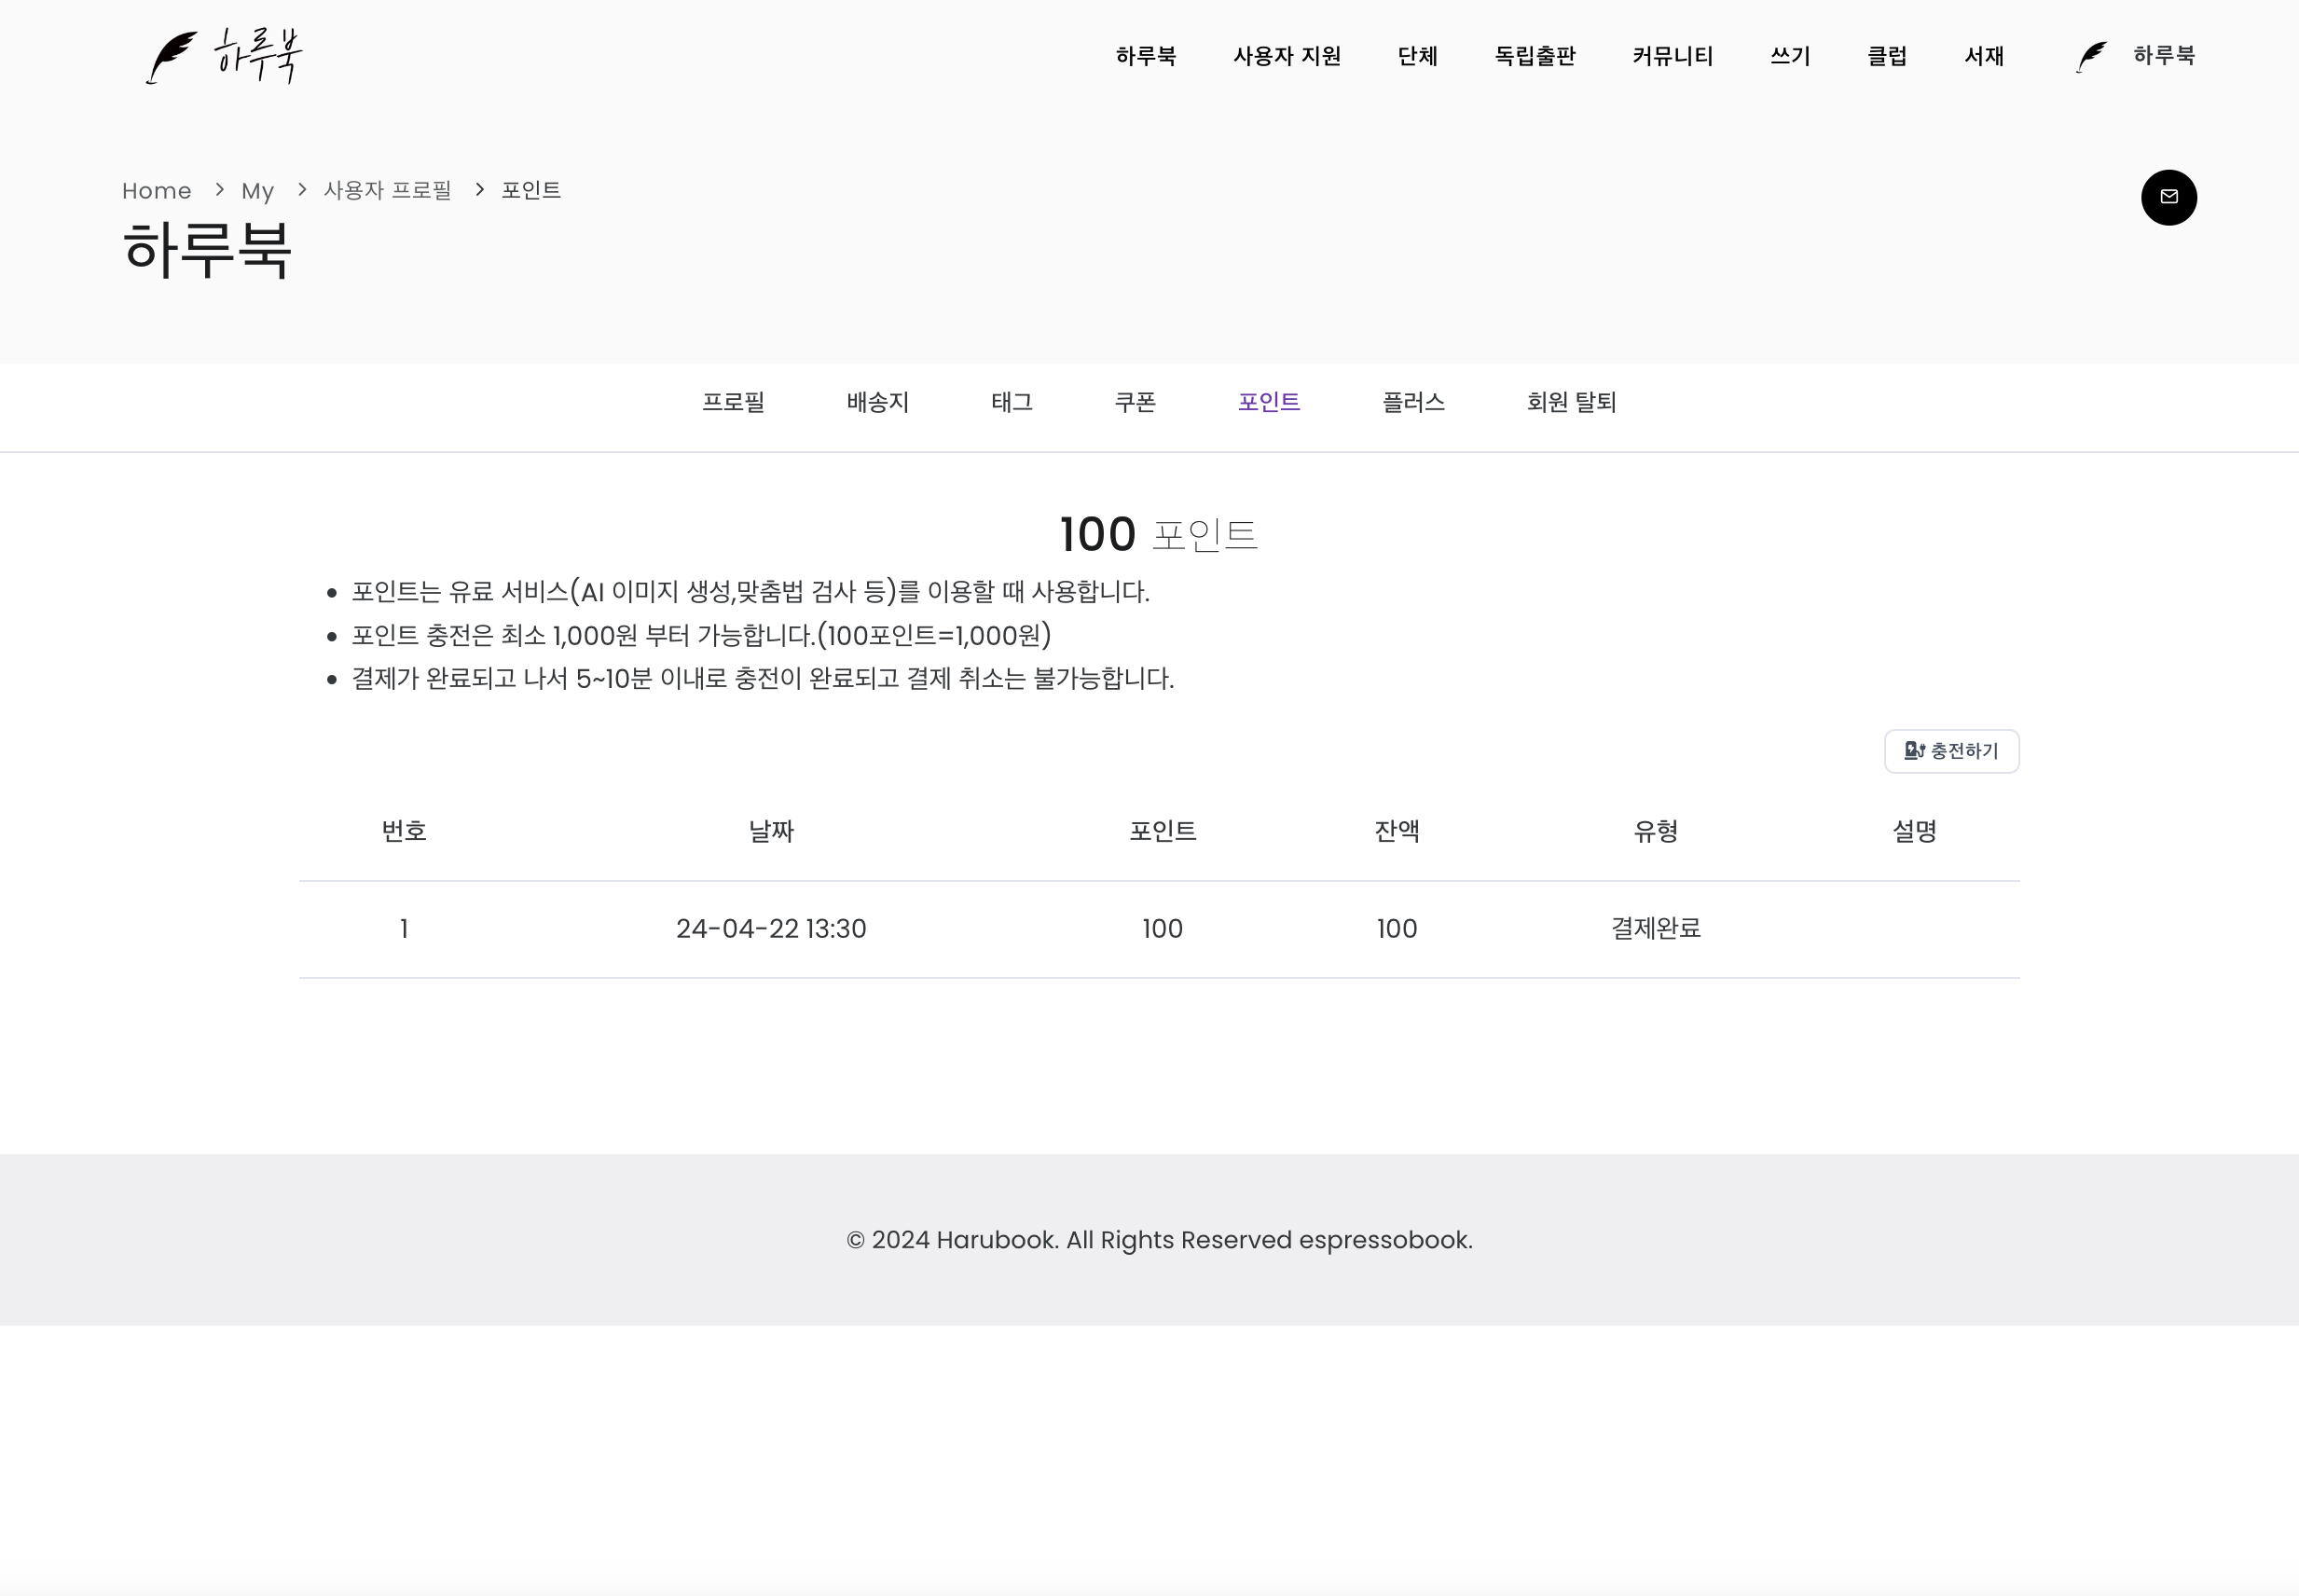Open the 사용자 지원 nav menu
This screenshot has width=2299, height=1596.
tap(1286, 56)
